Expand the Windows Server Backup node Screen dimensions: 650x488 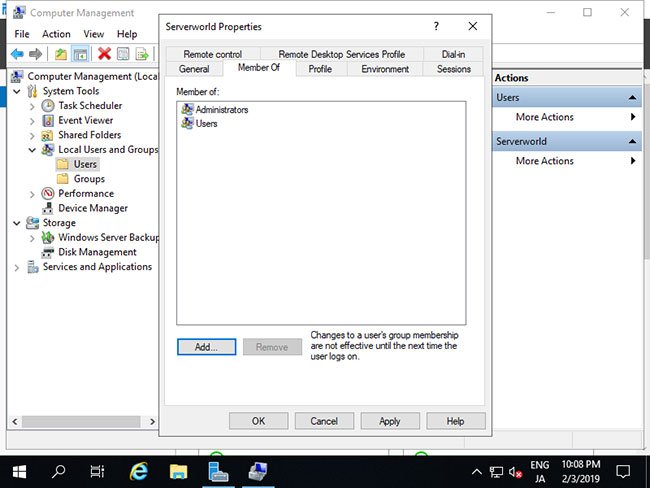tap(32, 238)
